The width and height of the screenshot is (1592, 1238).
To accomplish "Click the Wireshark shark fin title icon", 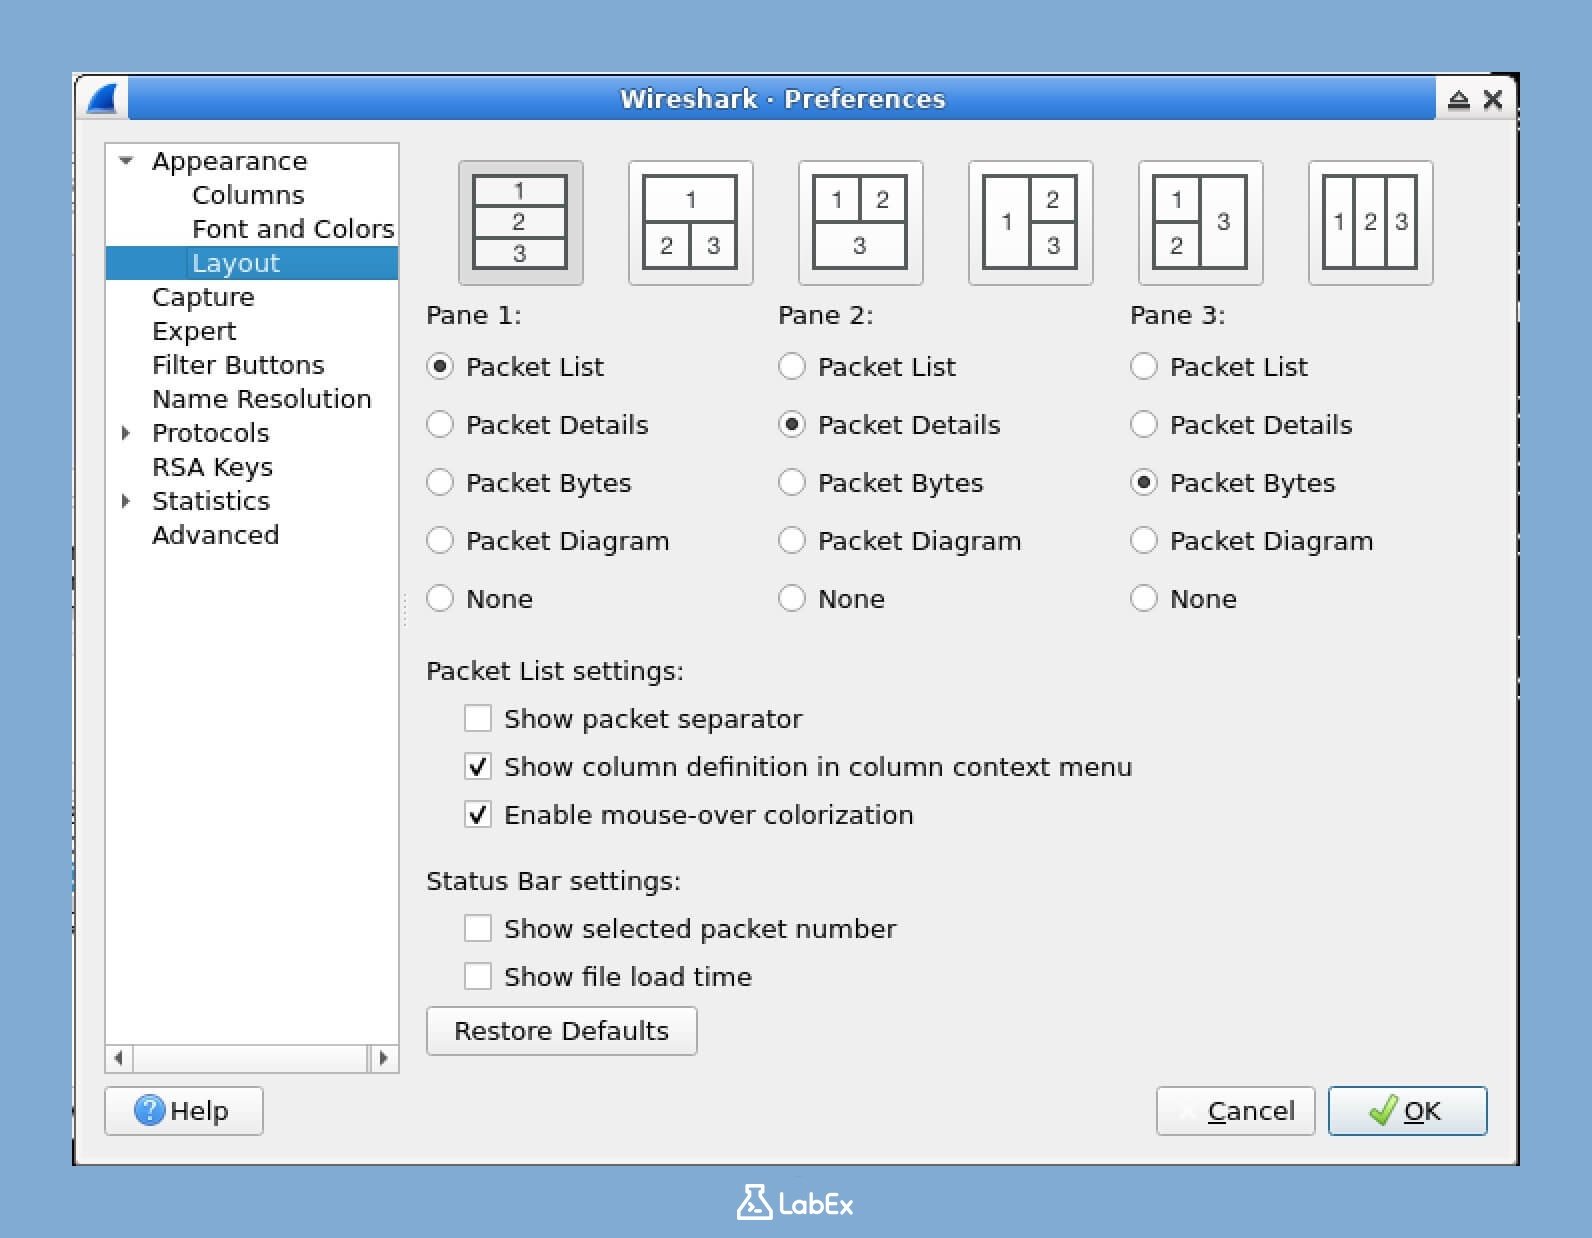I will coord(103,98).
